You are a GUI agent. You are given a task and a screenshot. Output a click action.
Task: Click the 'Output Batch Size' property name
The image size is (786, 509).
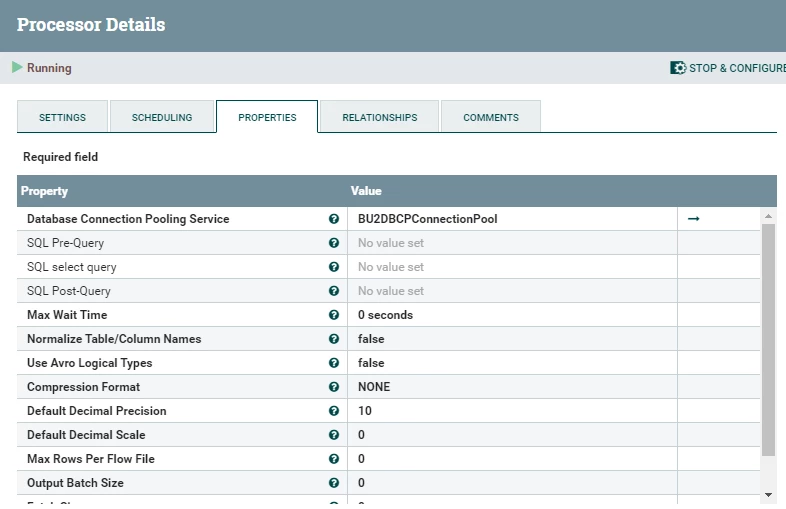click(75, 483)
